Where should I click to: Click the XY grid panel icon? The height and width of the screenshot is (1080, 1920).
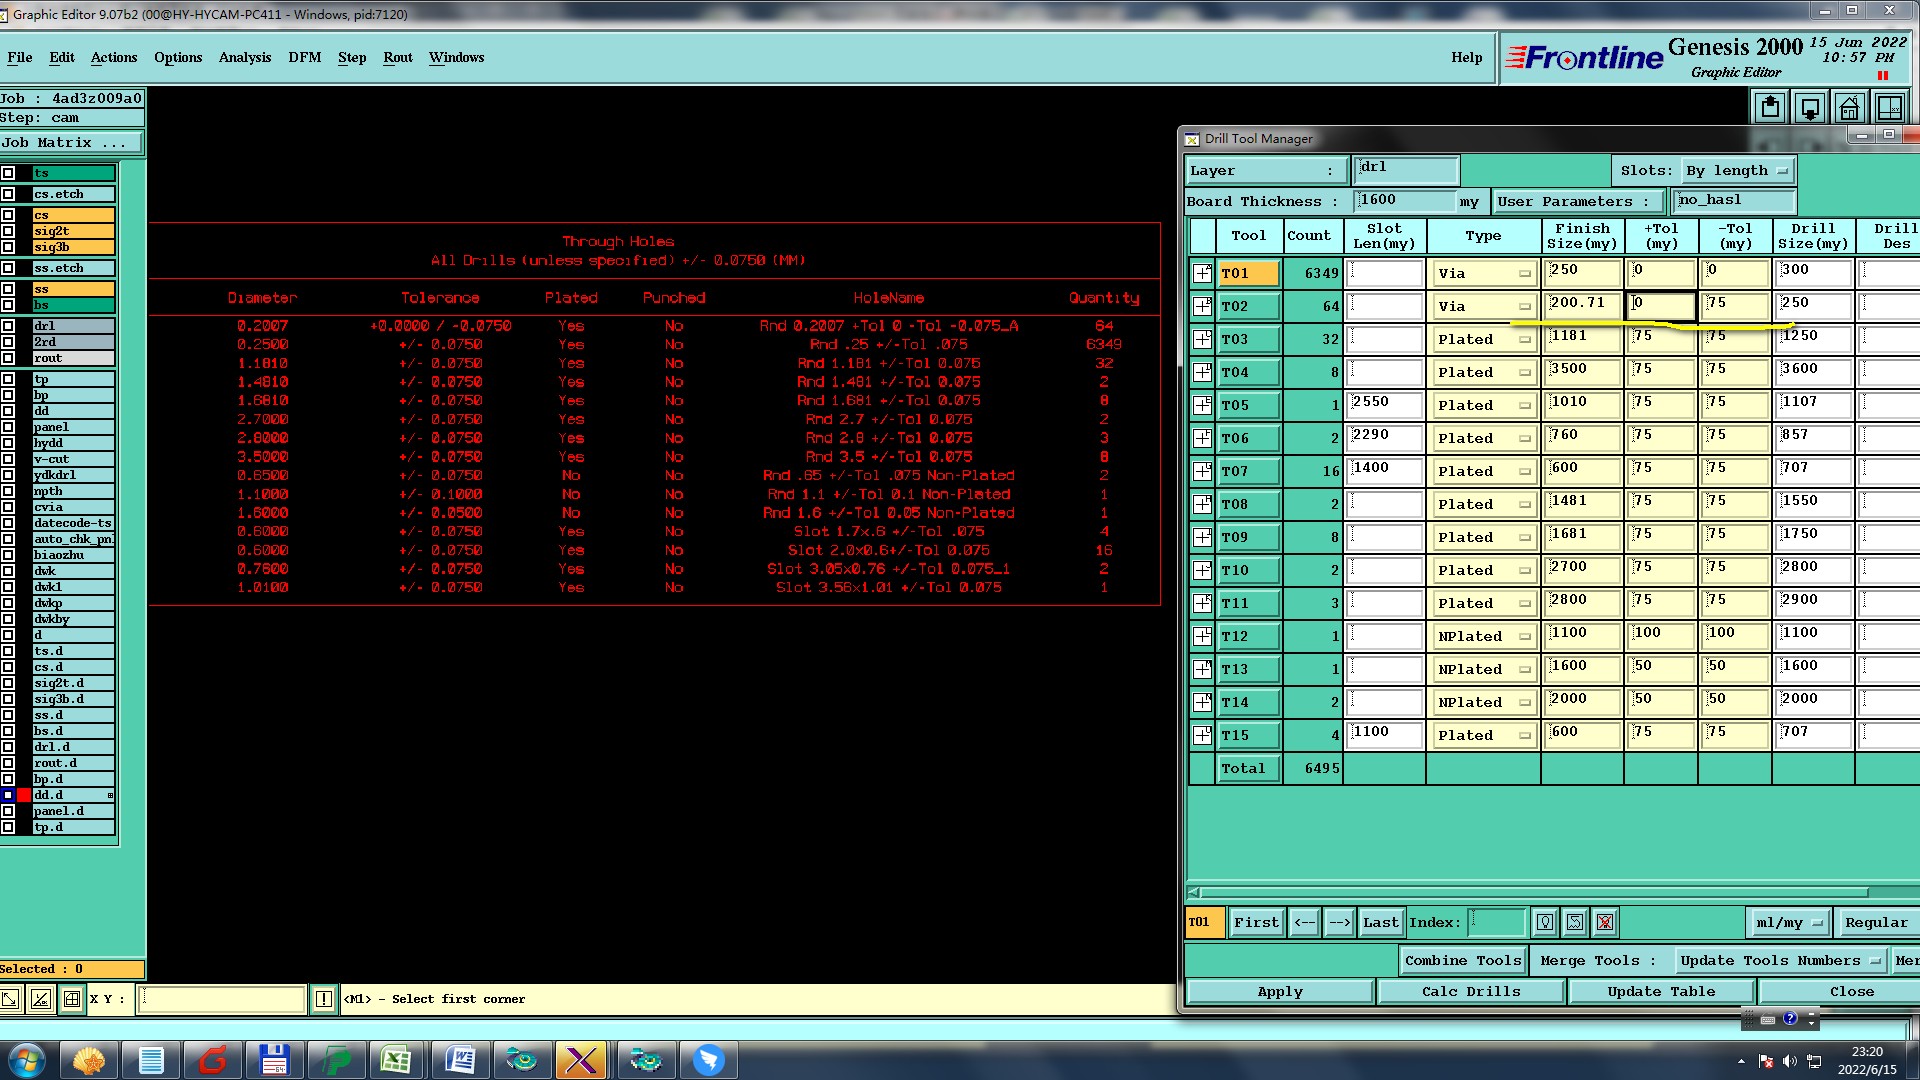click(1889, 107)
